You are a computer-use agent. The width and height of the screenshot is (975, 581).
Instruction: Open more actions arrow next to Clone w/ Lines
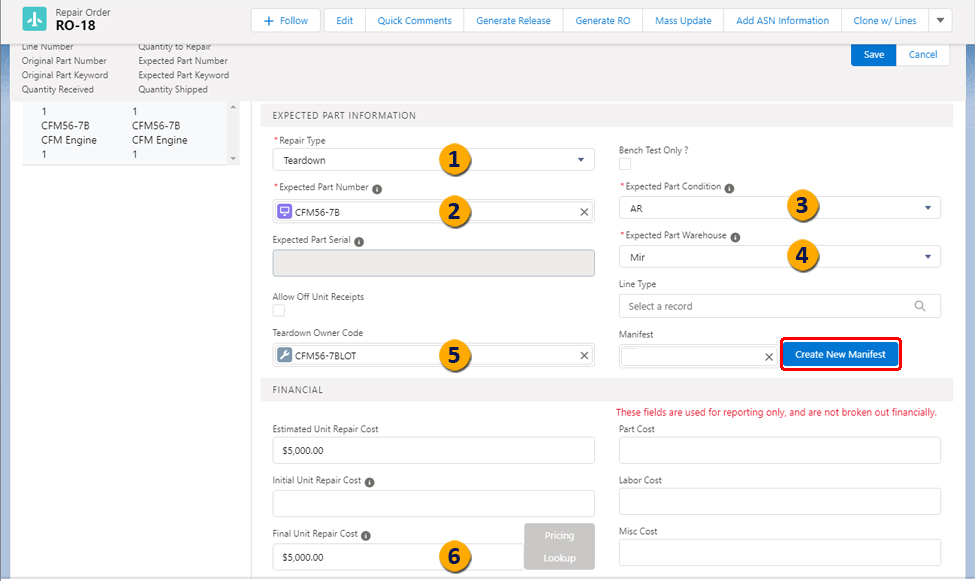tap(940, 20)
